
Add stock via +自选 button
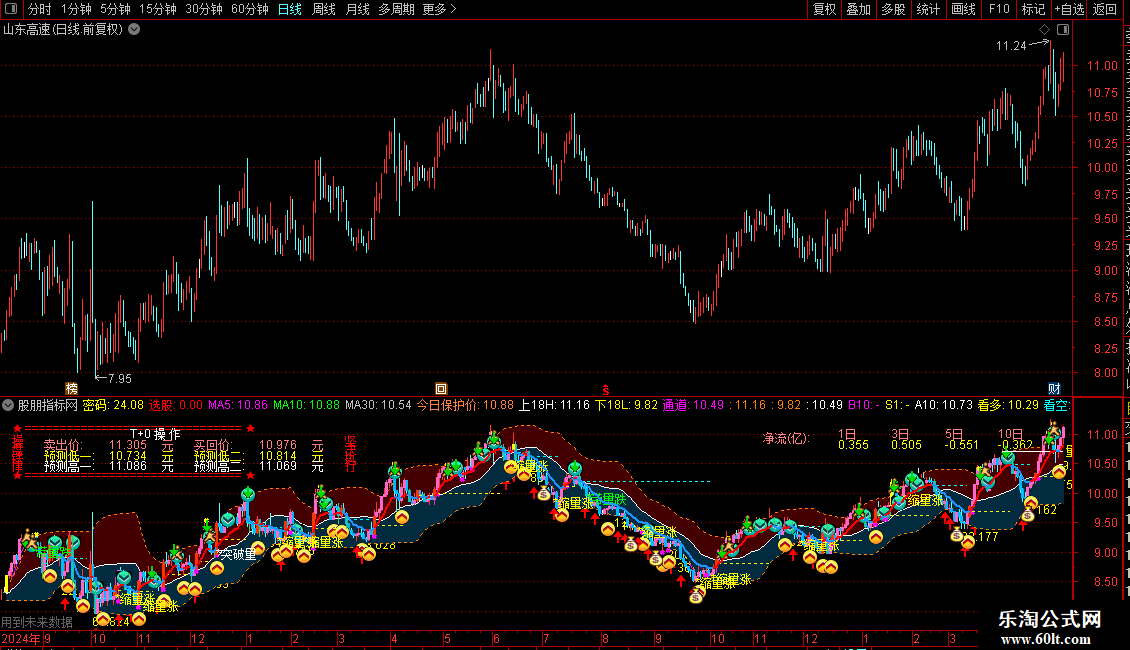(1069, 9)
